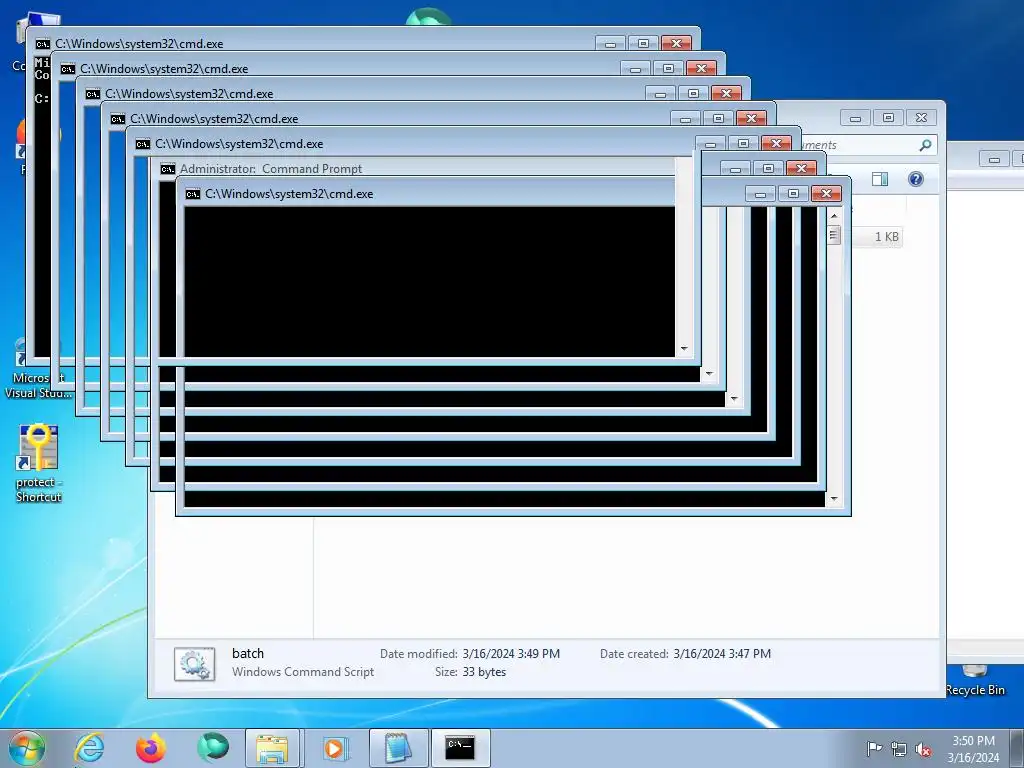Click the Windows Command Script type label
This screenshot has height=768, width=1024.
click(x=303, y=672)
